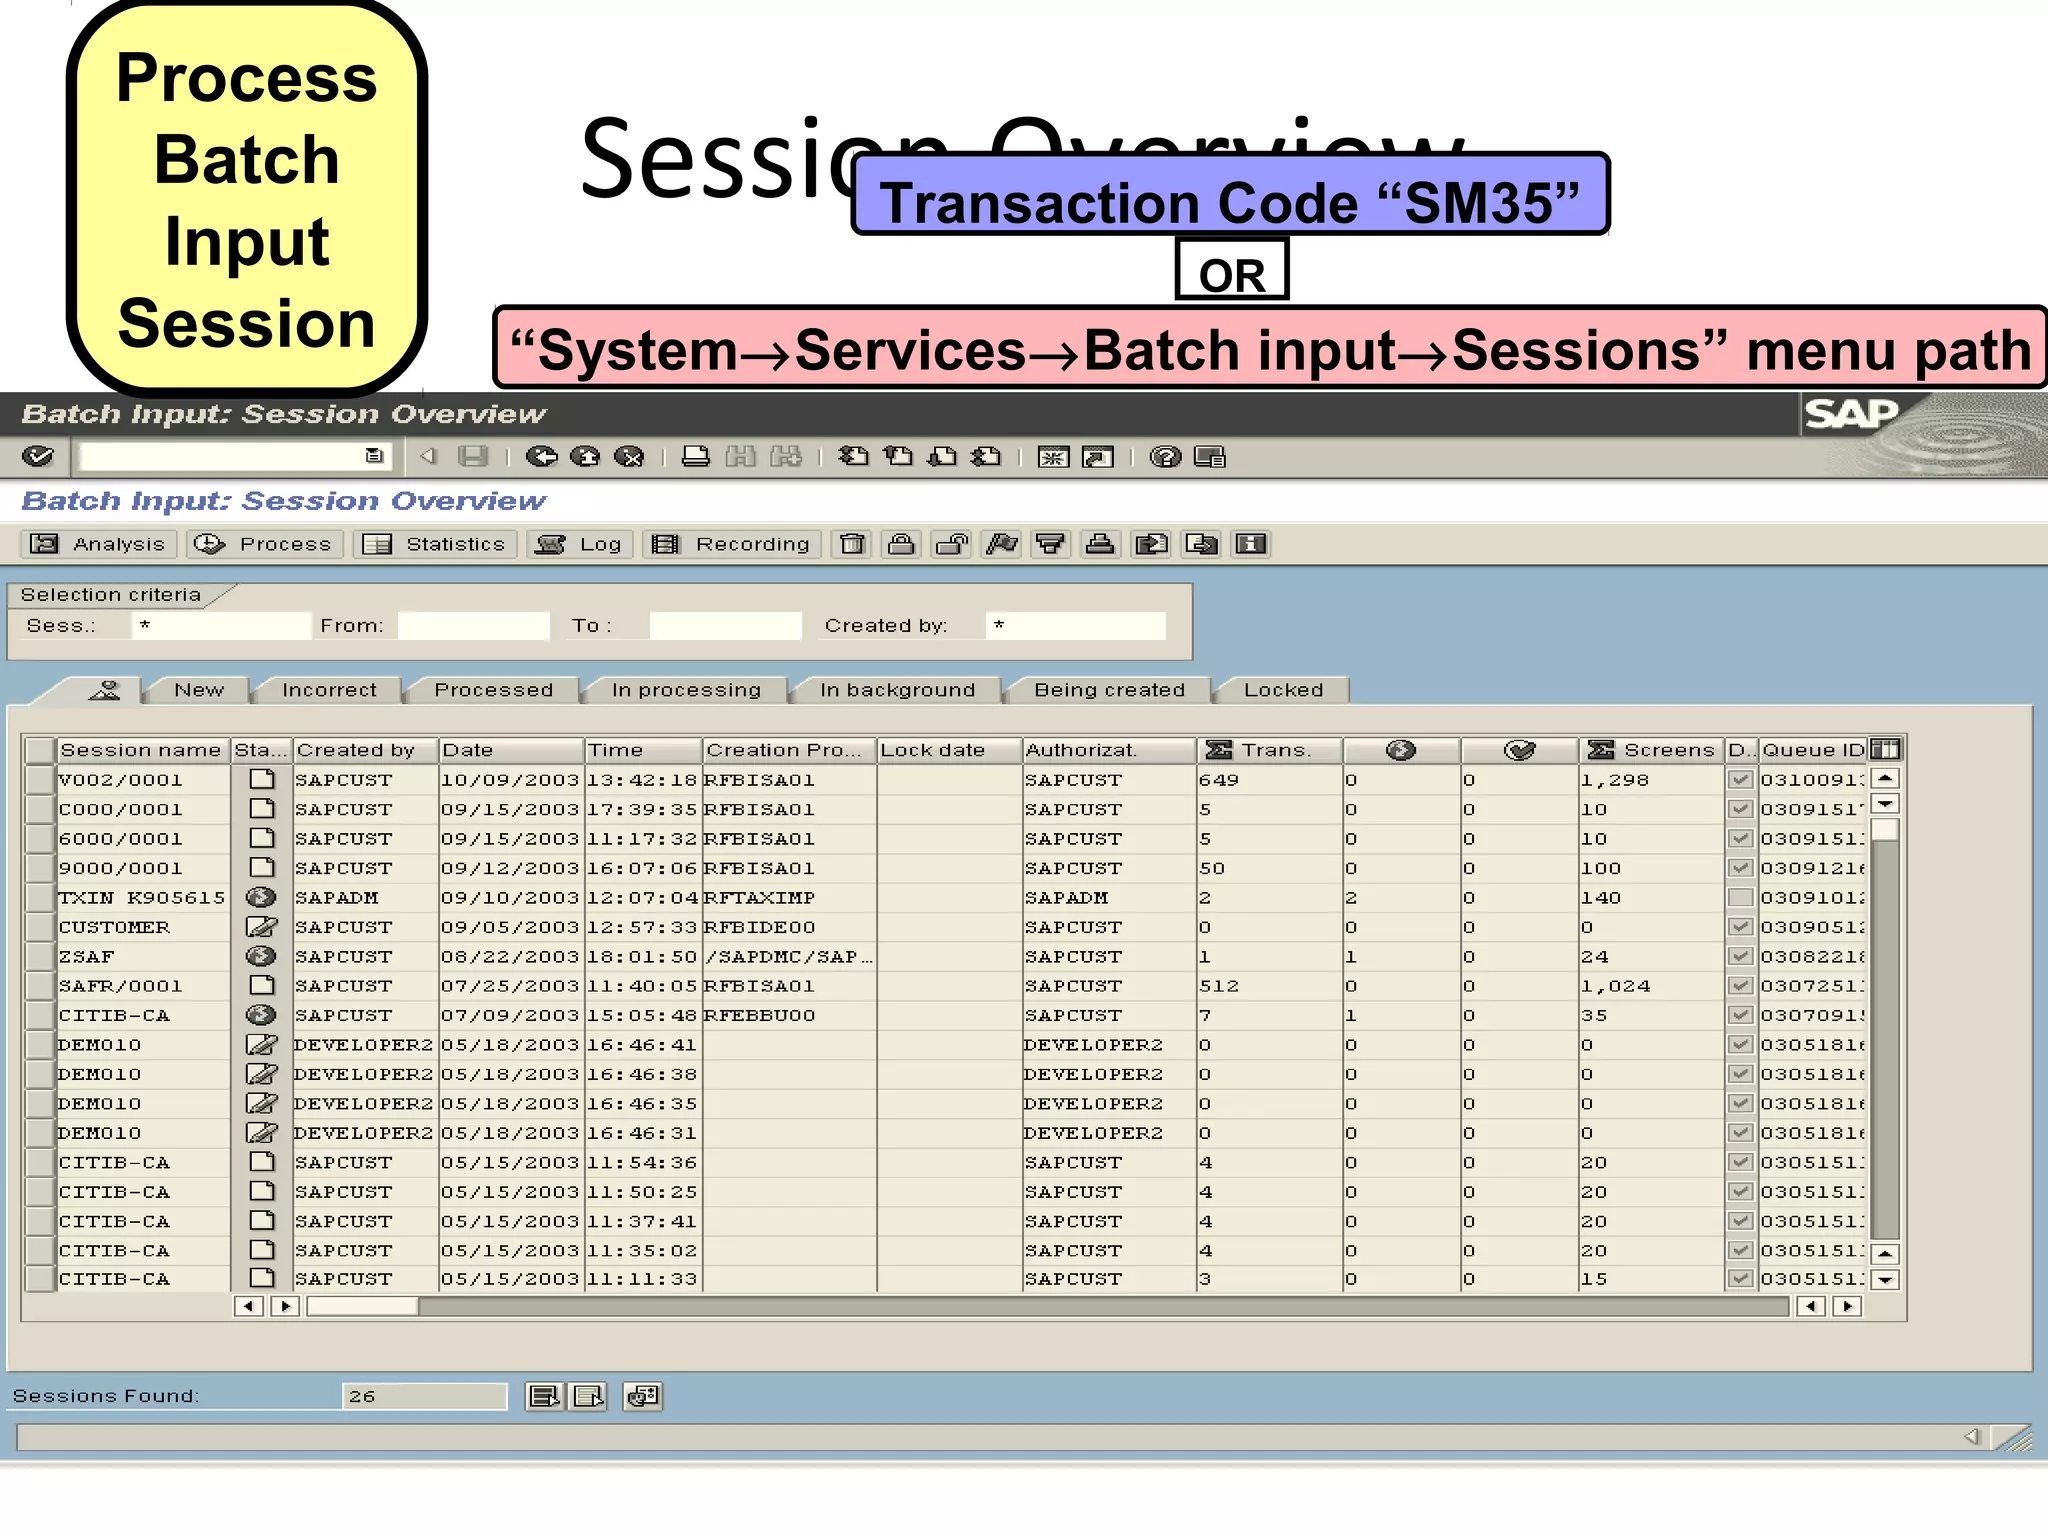Screen dimensions: 2048x1536
Task: Toggle D. checkbox for session 9000/0001
Action: pos(1741,868)
